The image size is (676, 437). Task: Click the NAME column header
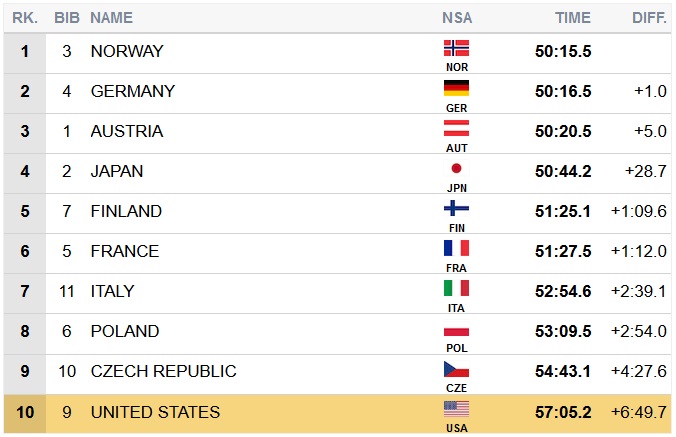(x=111, y=18)
